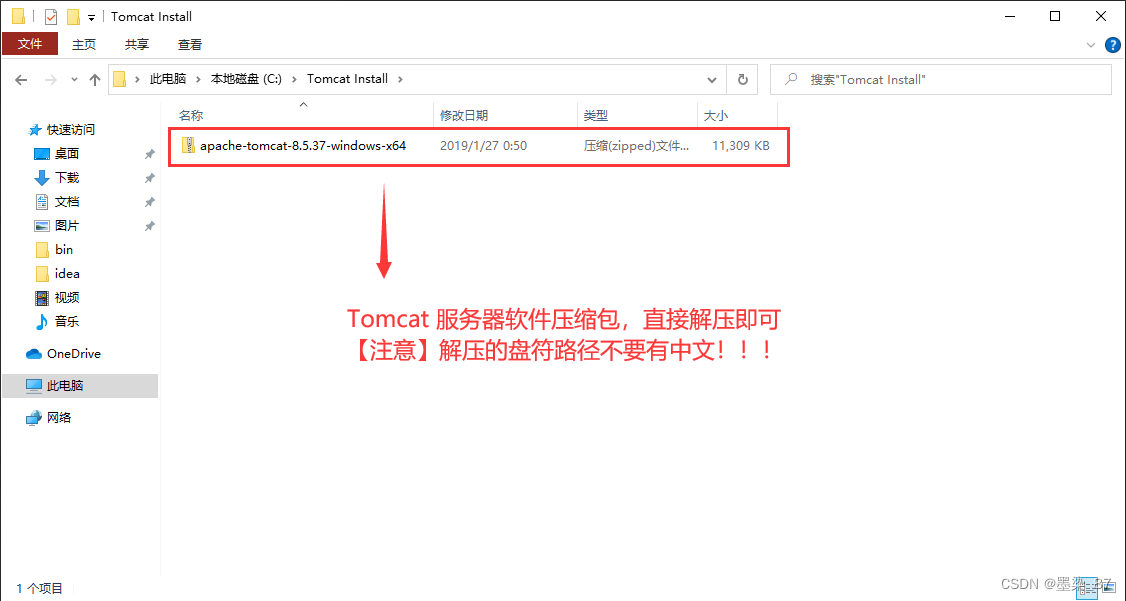Expand chevron after Tomcat Install breadcrumb
This screenshot has height=601, width=1126.
pyautogui.click(x=401, y=79)
